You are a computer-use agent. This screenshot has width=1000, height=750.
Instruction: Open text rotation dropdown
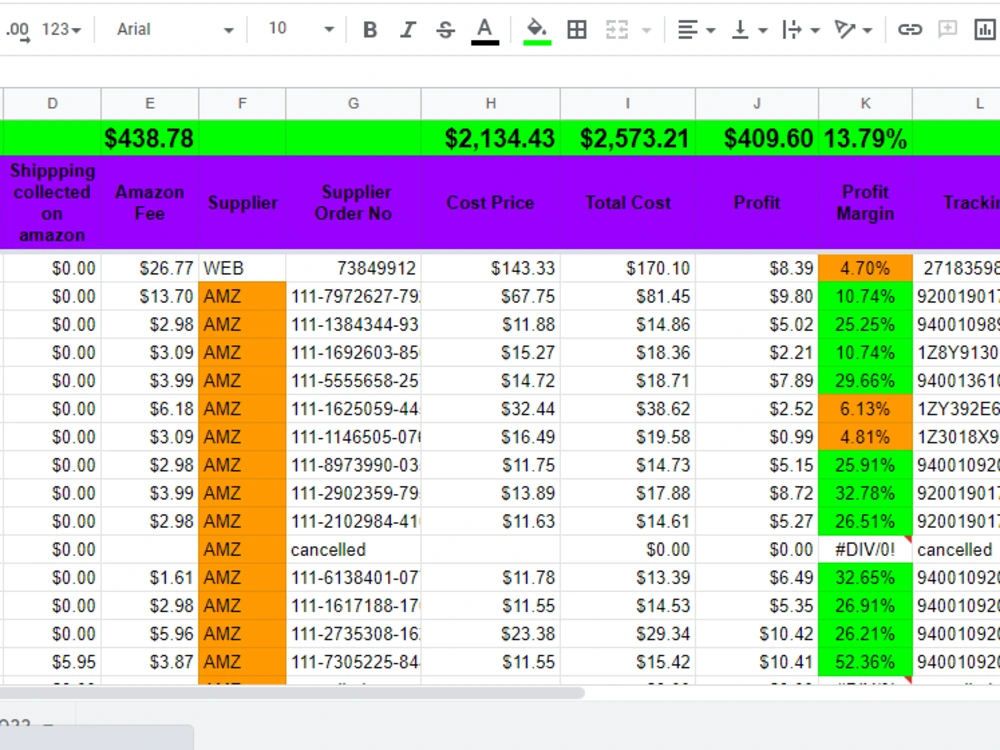pyautogui.click(x=853, y=29)
